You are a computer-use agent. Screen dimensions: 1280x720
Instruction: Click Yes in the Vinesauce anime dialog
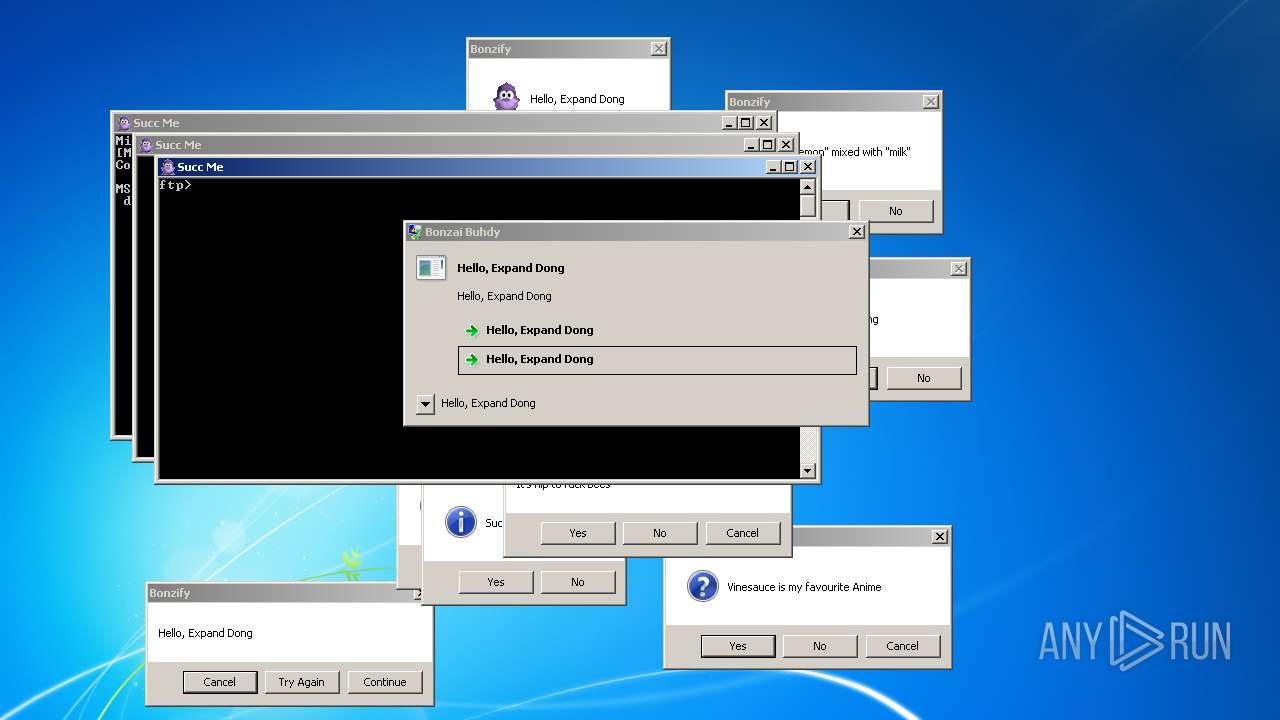[x=738, y=646]
